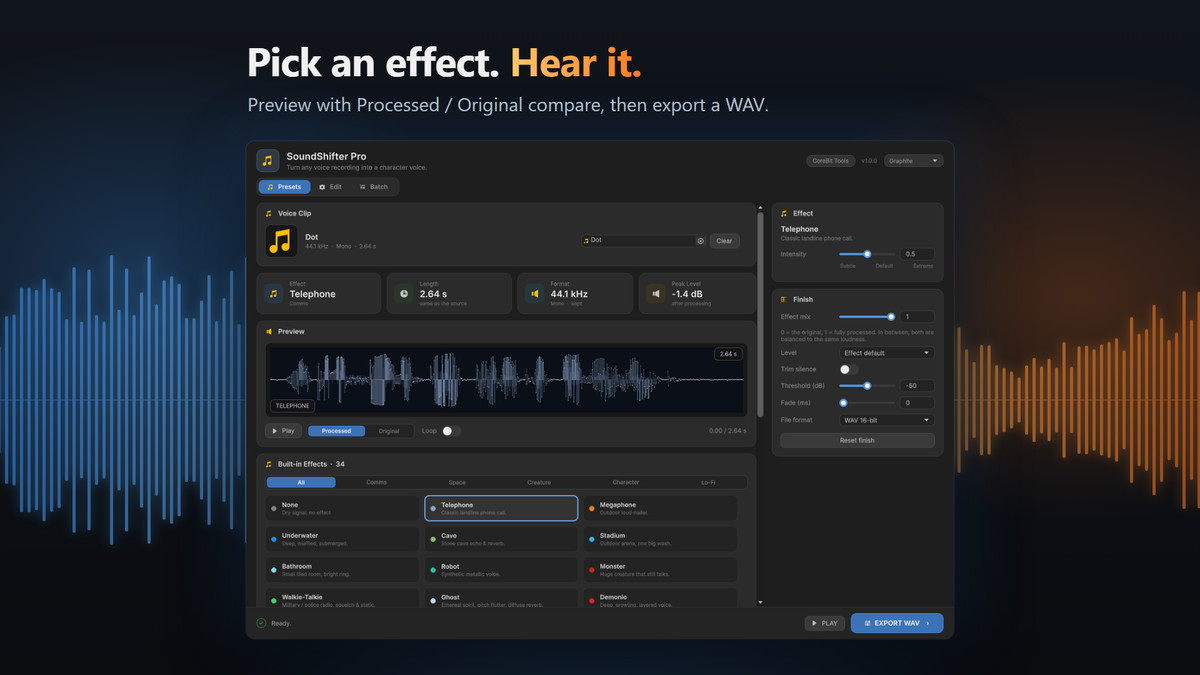Image resolution: width=1200 pixels, height=675 pixels.
Task: Select the Ghost effect card
Action: tap(501, 600)
